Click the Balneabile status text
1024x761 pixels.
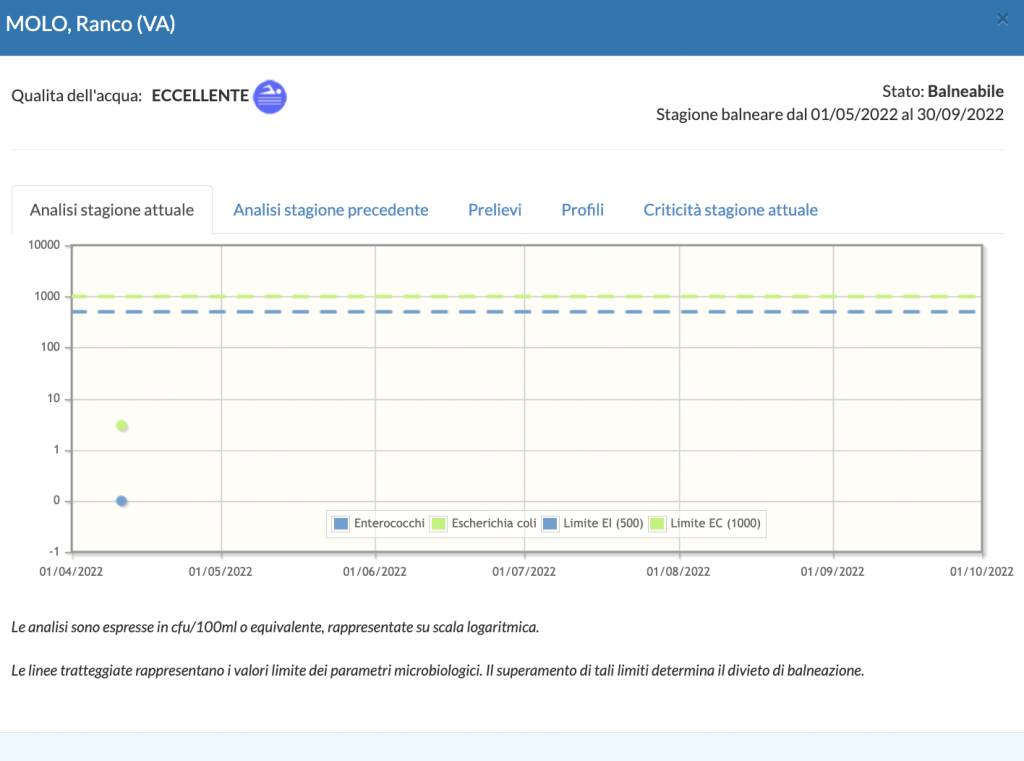965,91
